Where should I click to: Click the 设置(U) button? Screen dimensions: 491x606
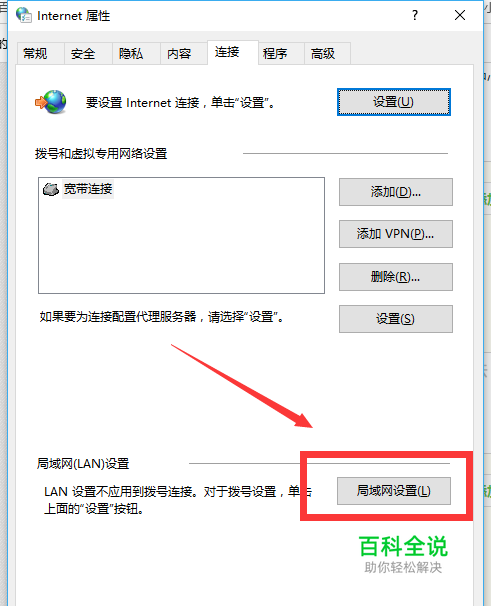point(394,102)
